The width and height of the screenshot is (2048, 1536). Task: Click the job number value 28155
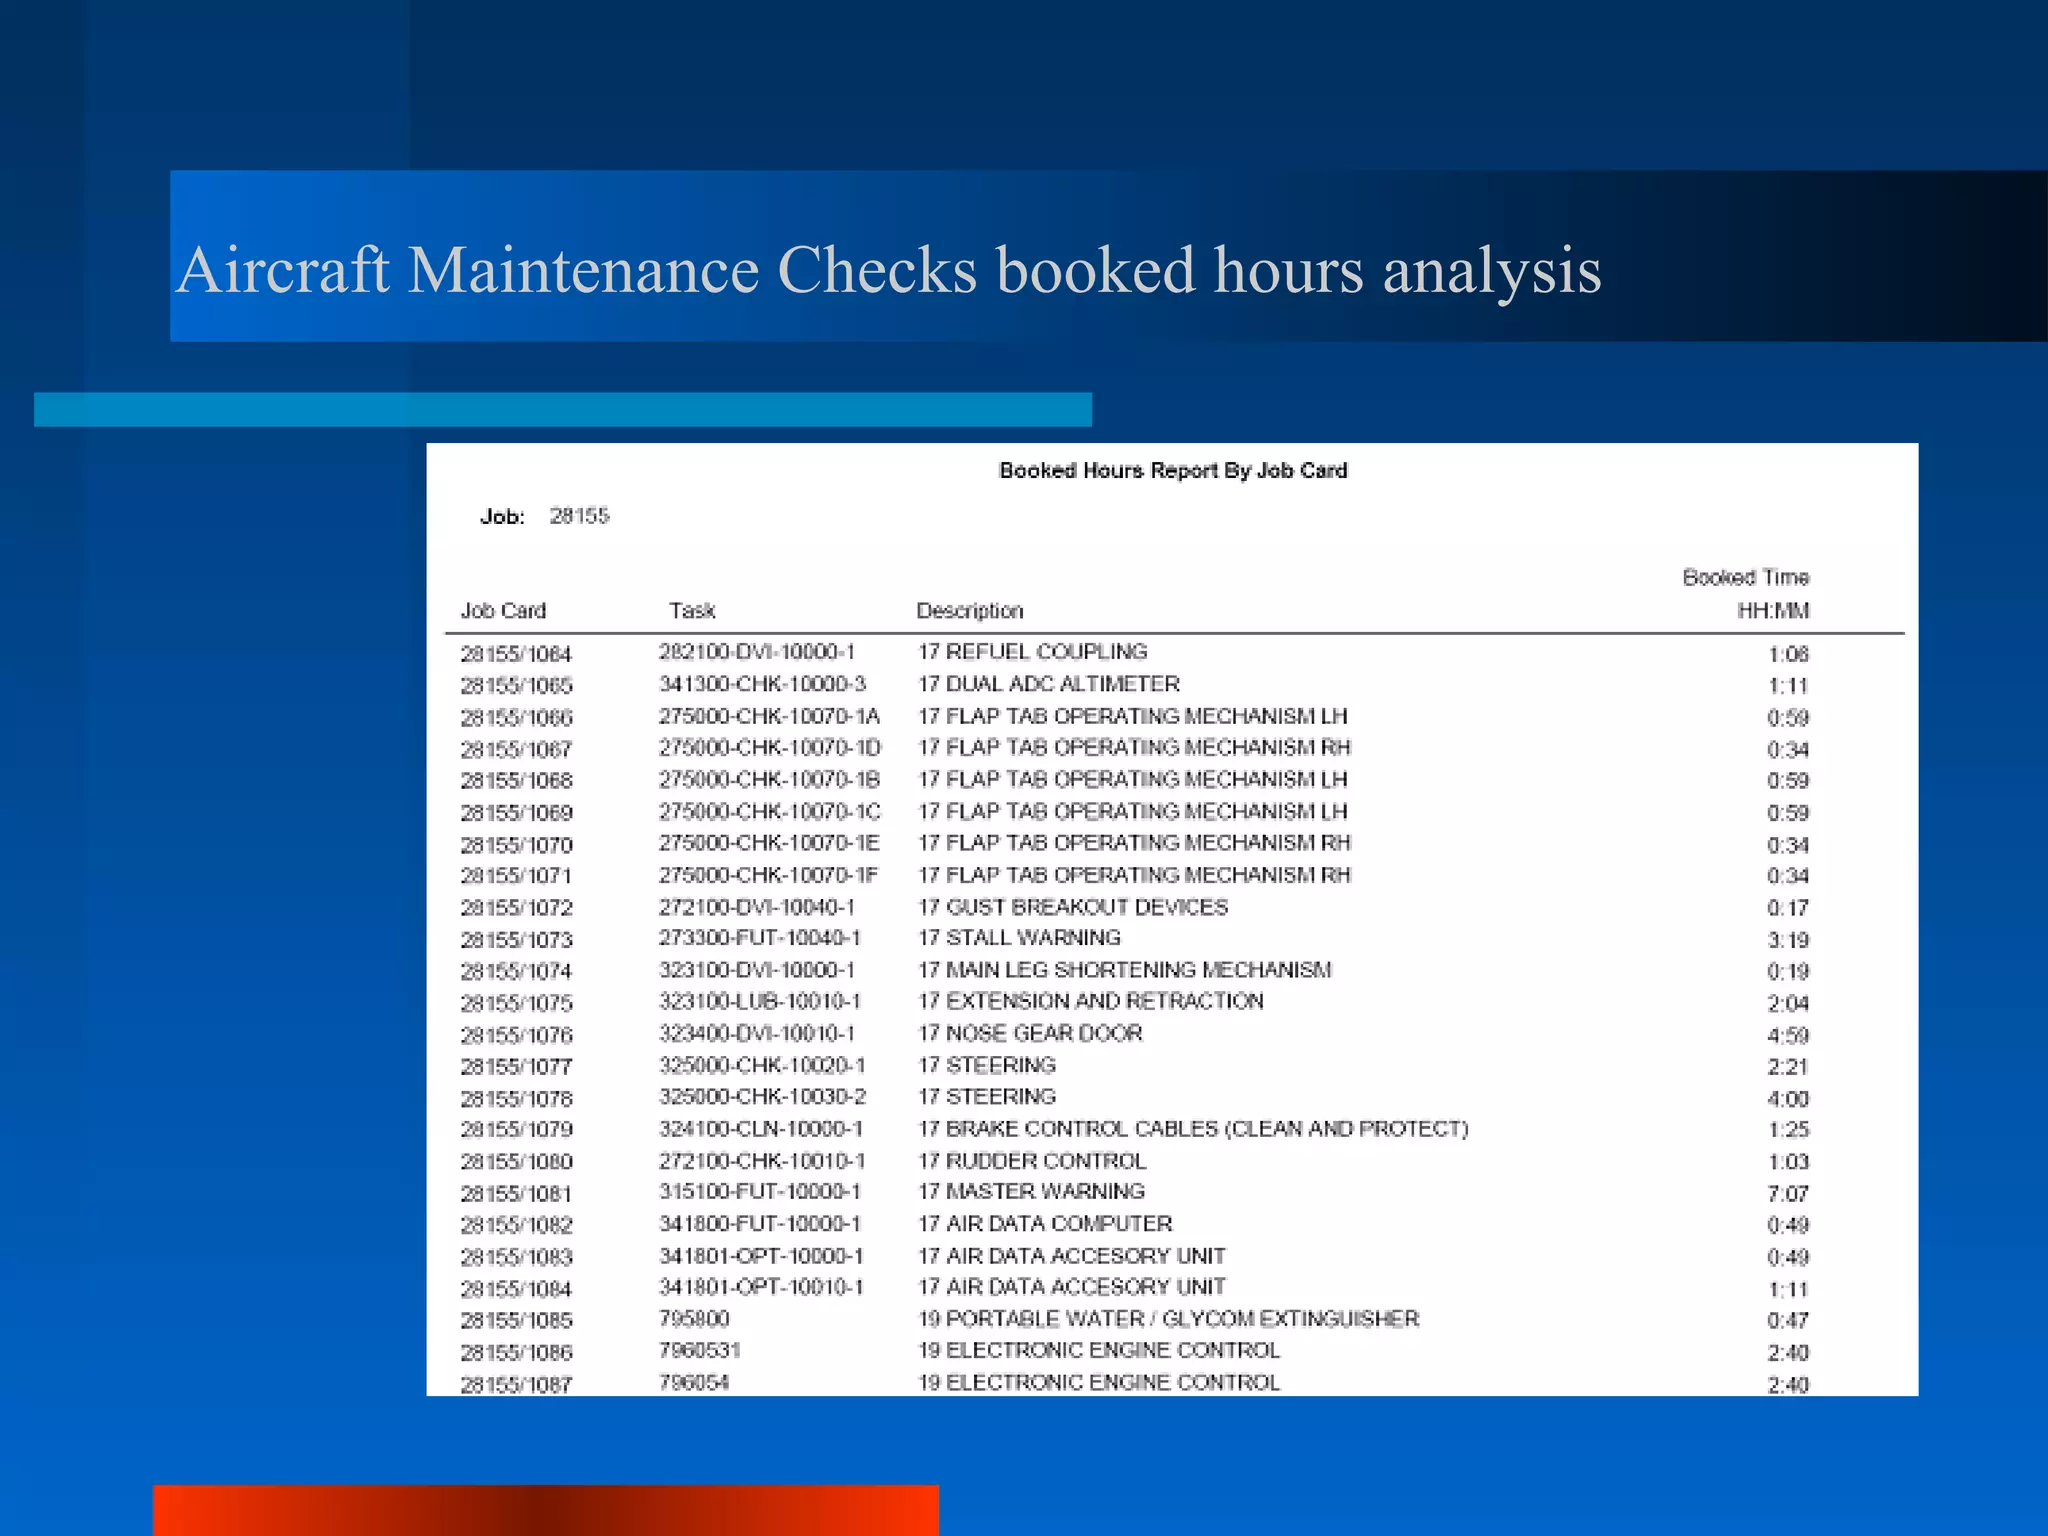[x=579, y=516]
